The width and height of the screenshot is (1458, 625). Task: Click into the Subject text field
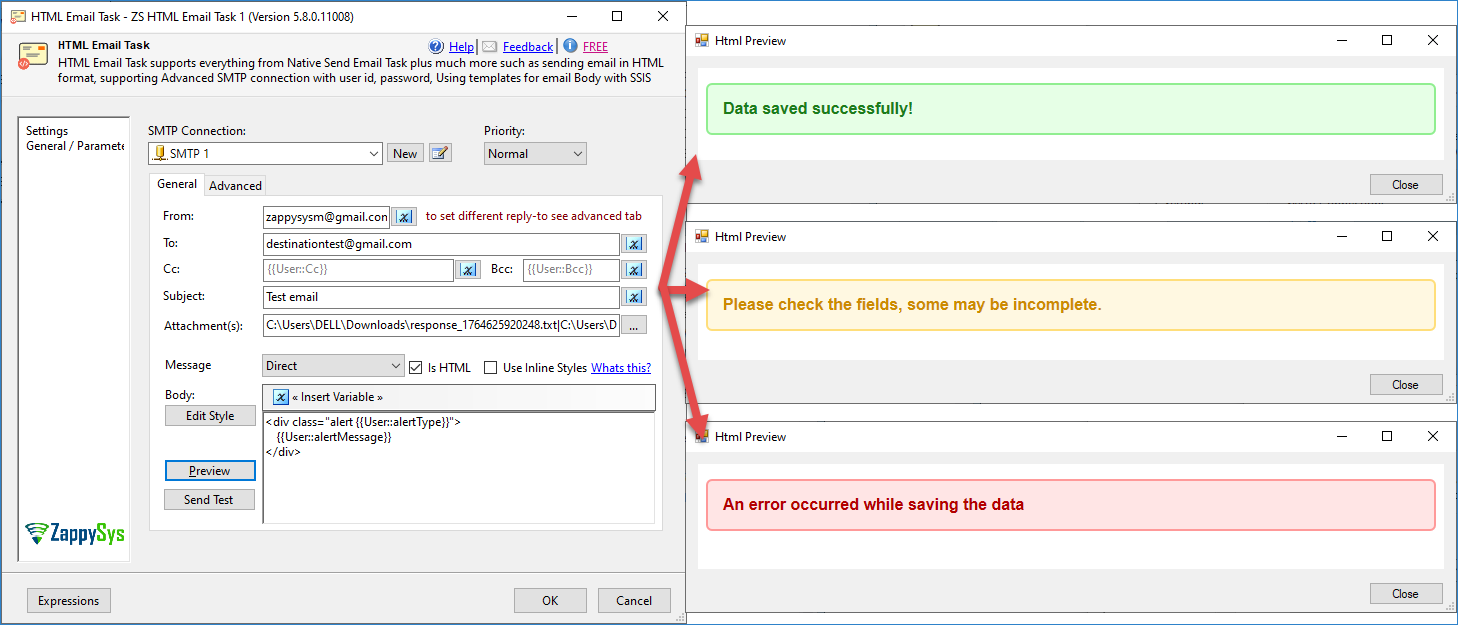click(x=440, y=297)
